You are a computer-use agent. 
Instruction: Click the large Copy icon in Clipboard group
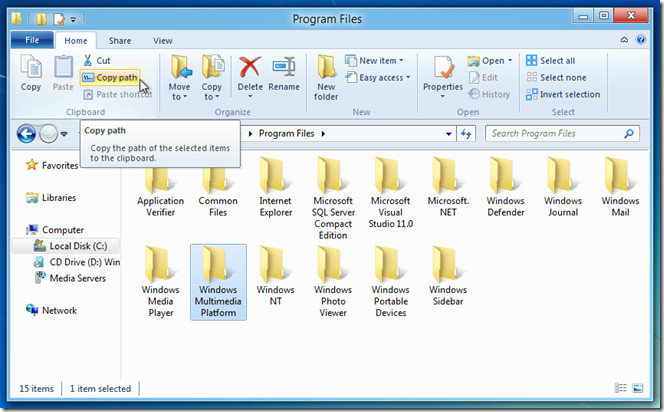(31, 75)
